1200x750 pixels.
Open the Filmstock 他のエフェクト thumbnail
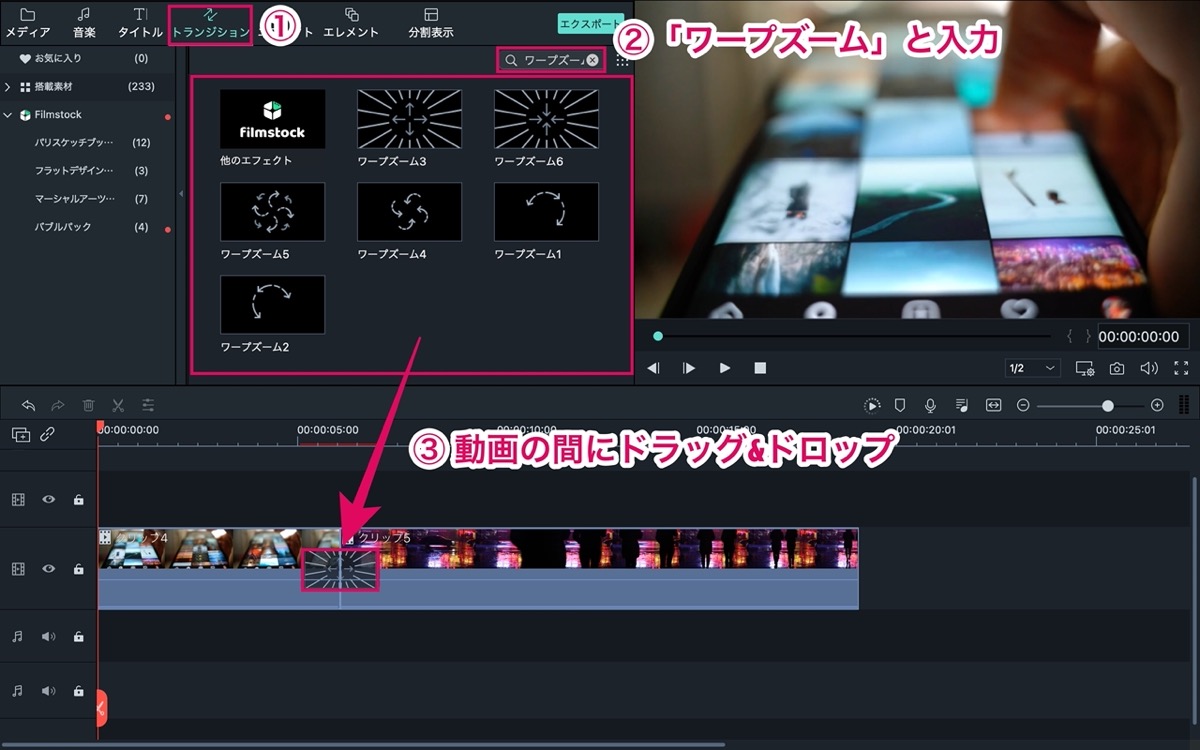pyautogui.click(x=272, y=119)
